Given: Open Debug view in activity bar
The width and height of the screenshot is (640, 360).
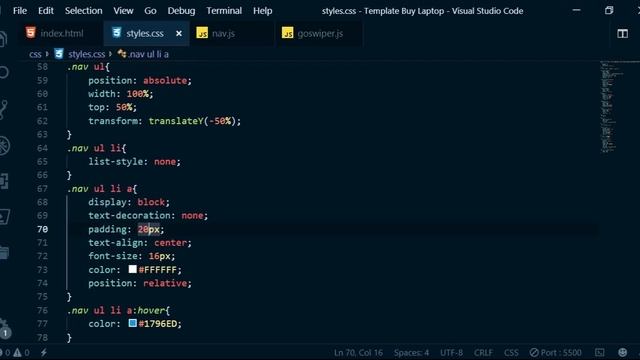Looking at the screenshot, I should (x=4, y=145).
